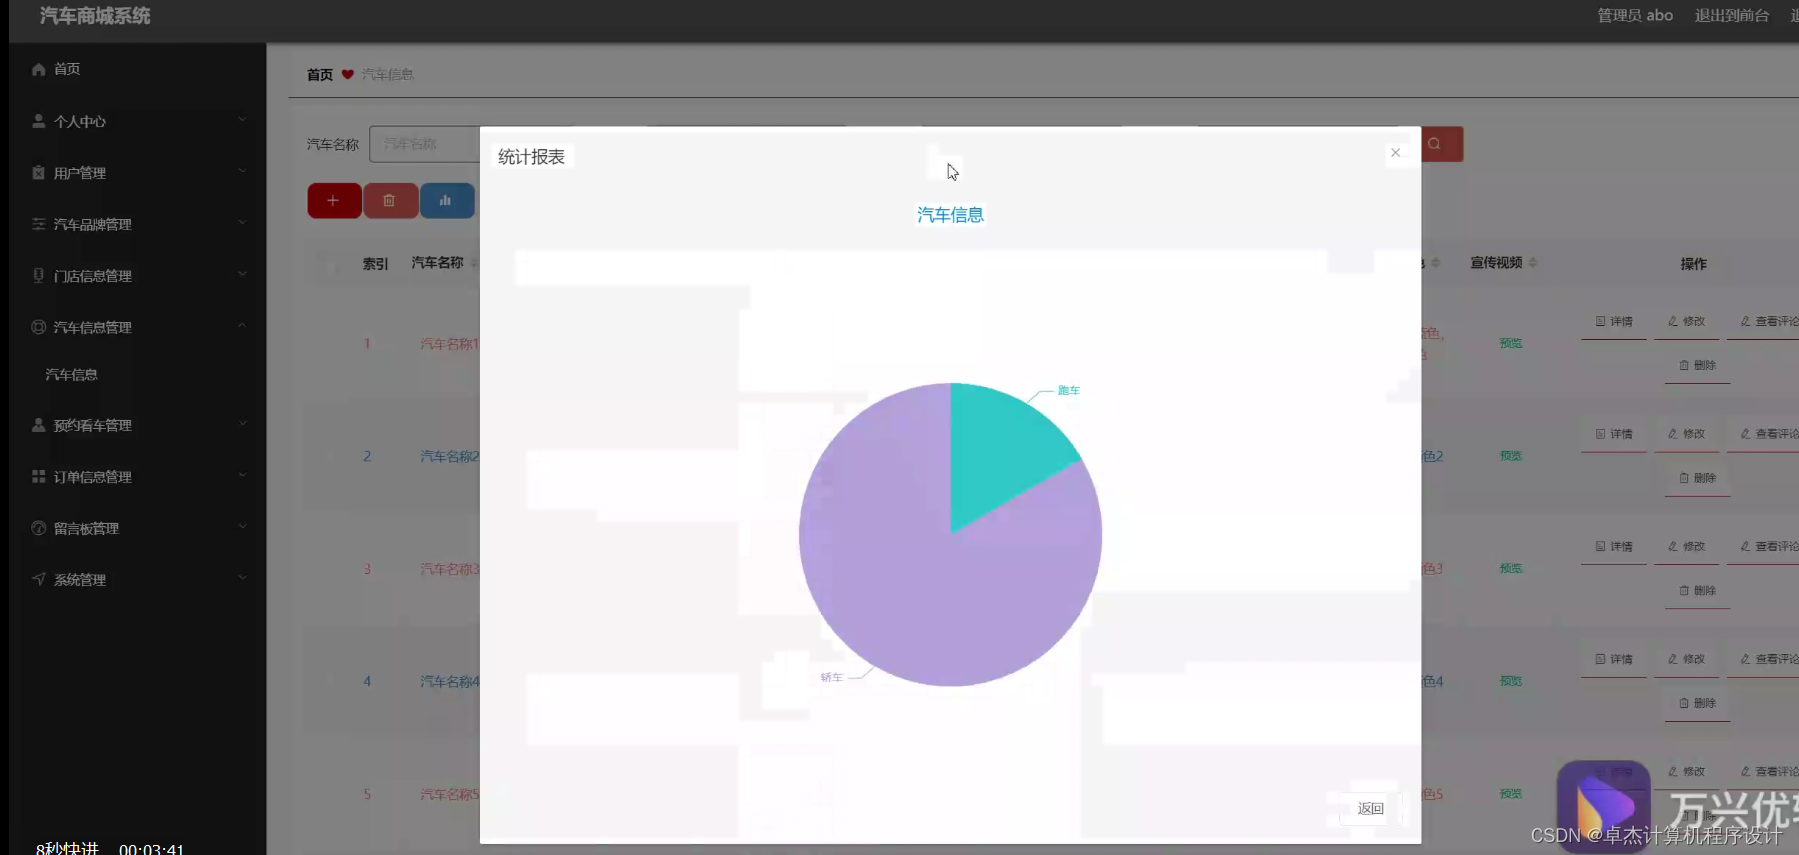Collapse the 汽车信息管理 section arrow
The height and width of the screenshot is (855, 1799).
[x=242, y=327]
